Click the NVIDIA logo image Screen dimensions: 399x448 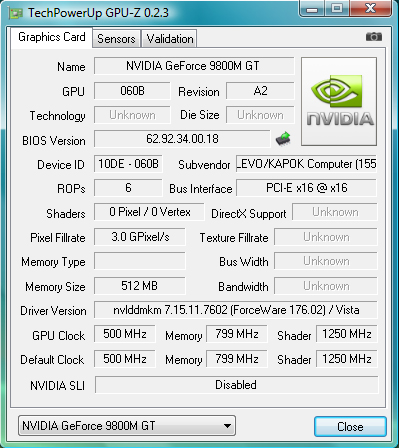tap(339, 101)
